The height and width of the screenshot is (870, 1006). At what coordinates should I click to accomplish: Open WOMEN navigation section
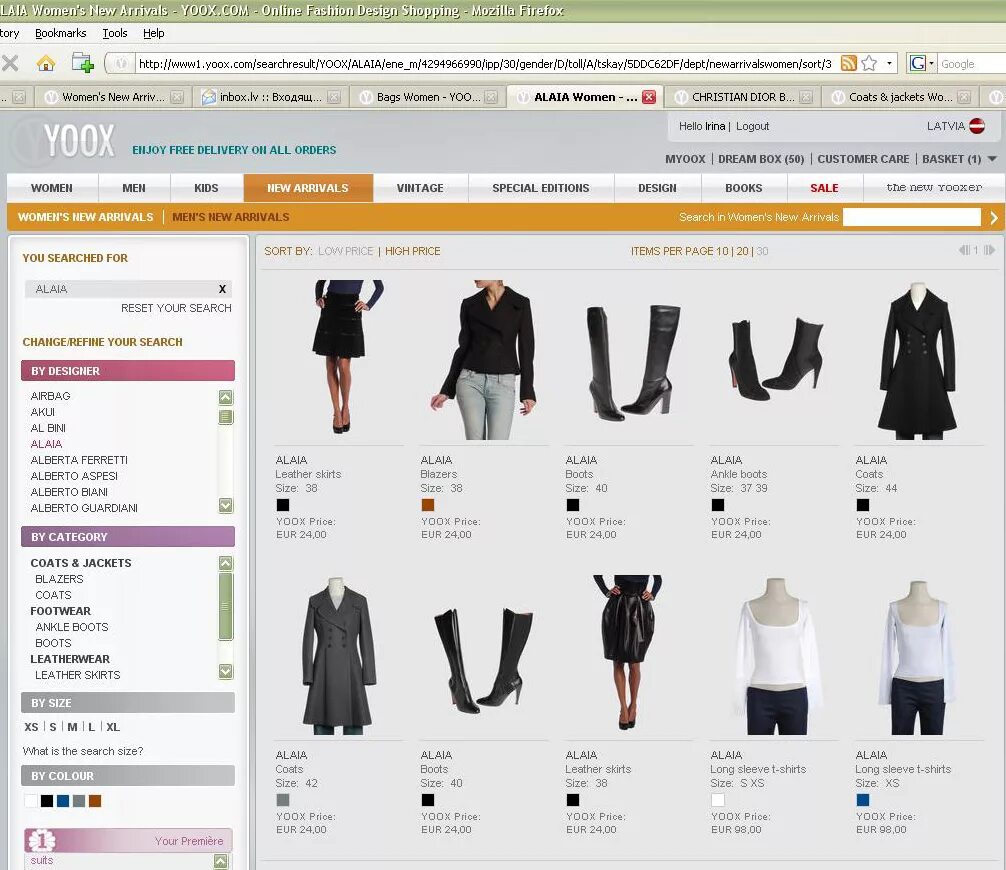point(52,188)
